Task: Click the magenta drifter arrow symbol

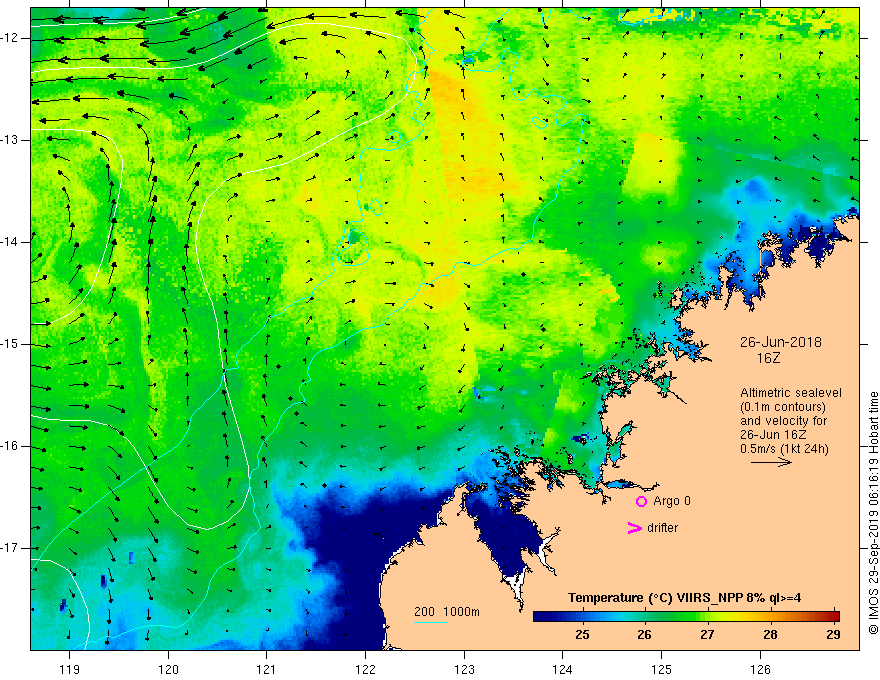Action: pyautogui.click(x=635, y=528)
